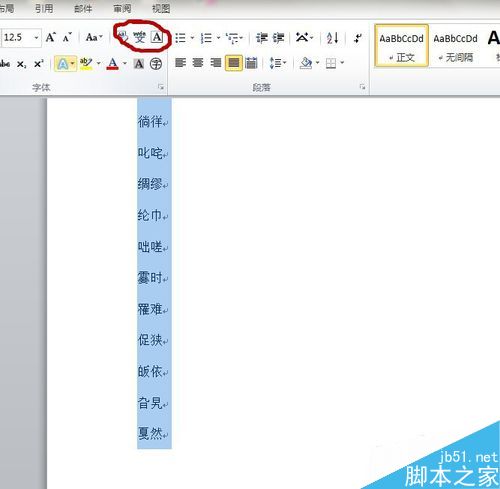Toggle strikethrough formatting
The height and width of the screenshot is (489, 500).
click(5, 63)
